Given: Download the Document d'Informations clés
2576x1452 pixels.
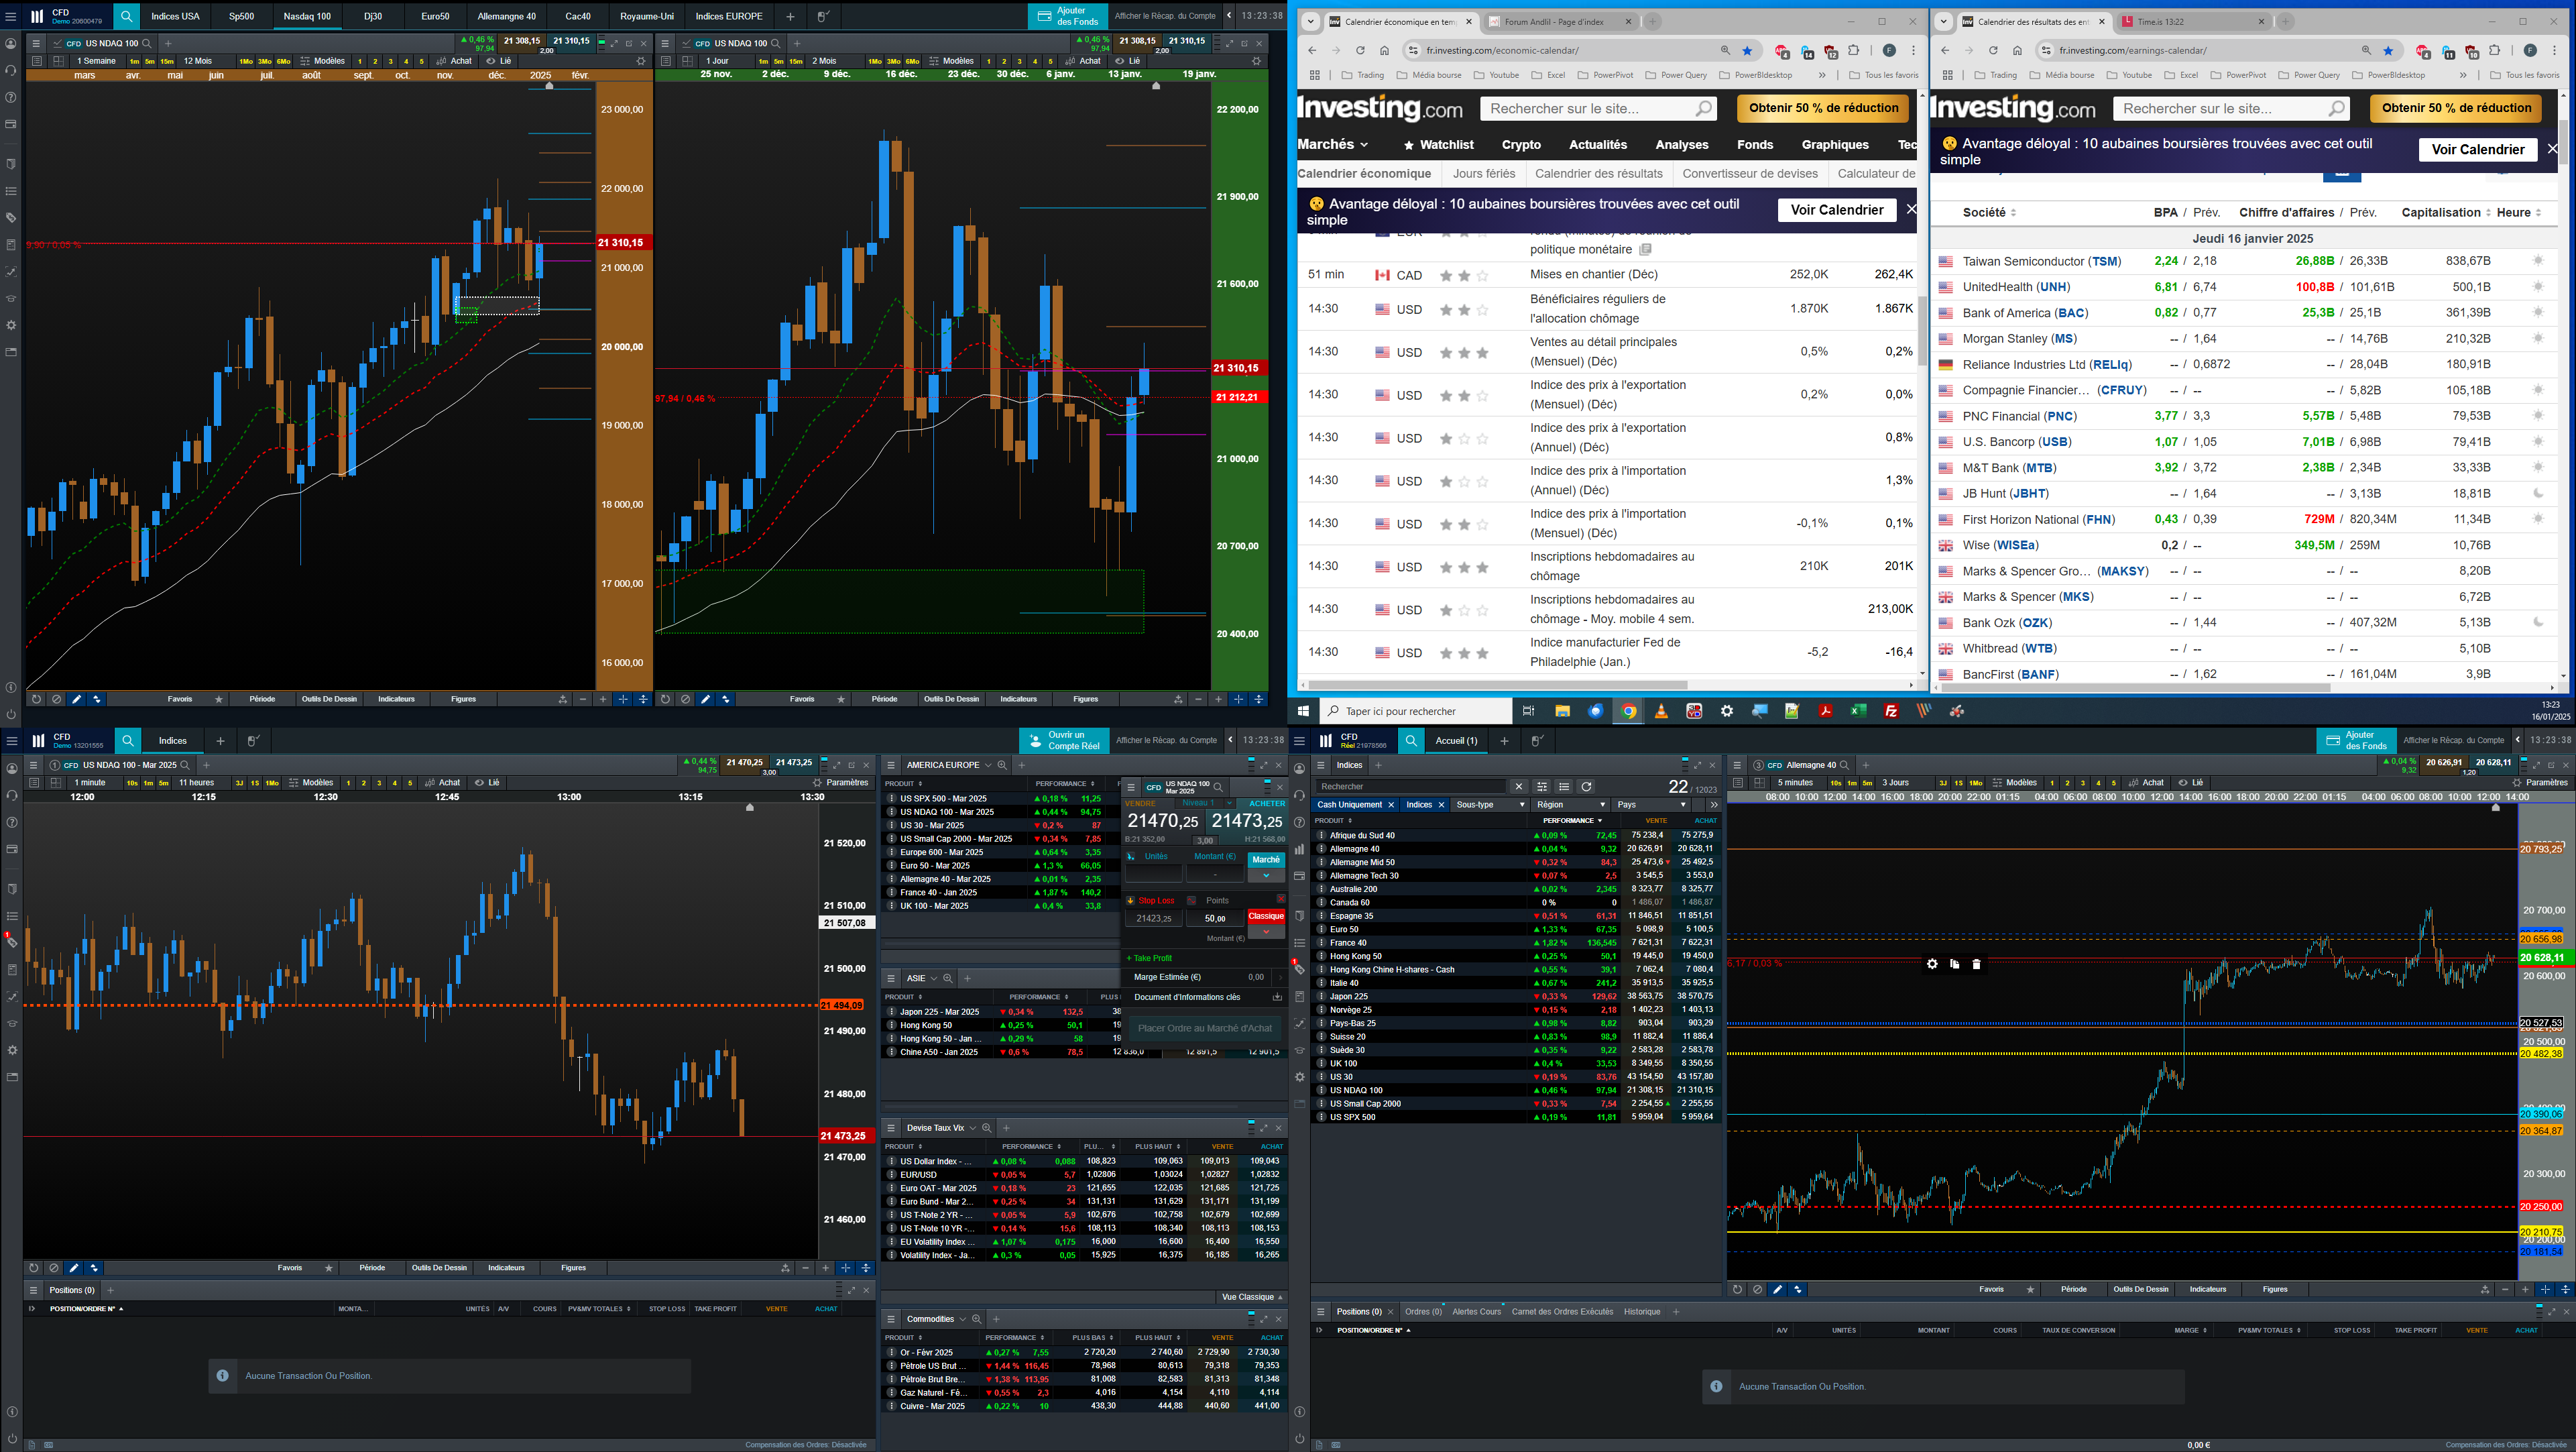Looking at the screenshot, I should 1276,997.
